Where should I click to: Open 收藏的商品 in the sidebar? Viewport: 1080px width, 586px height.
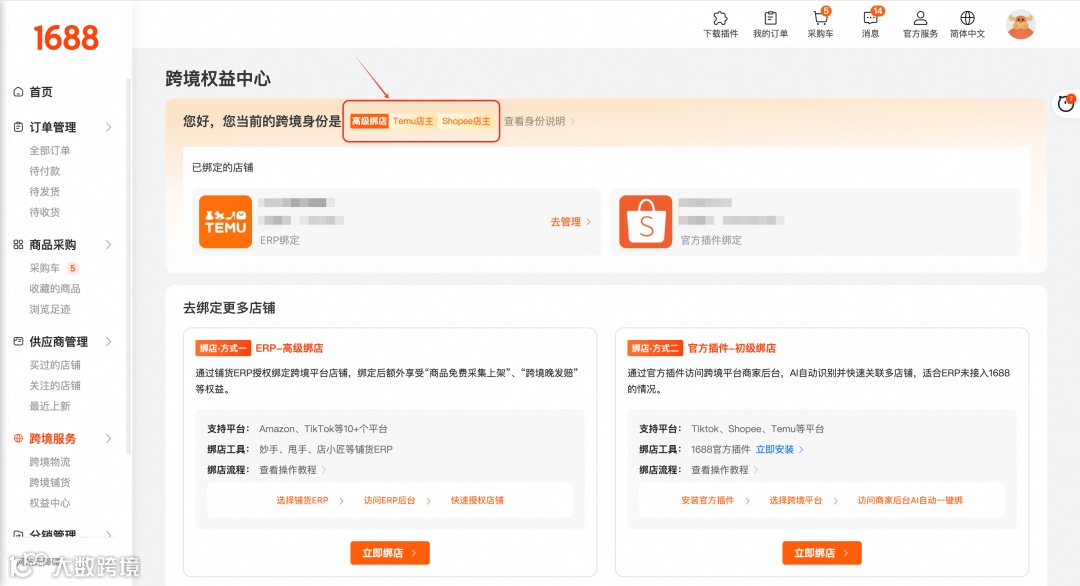click(55, 289)
